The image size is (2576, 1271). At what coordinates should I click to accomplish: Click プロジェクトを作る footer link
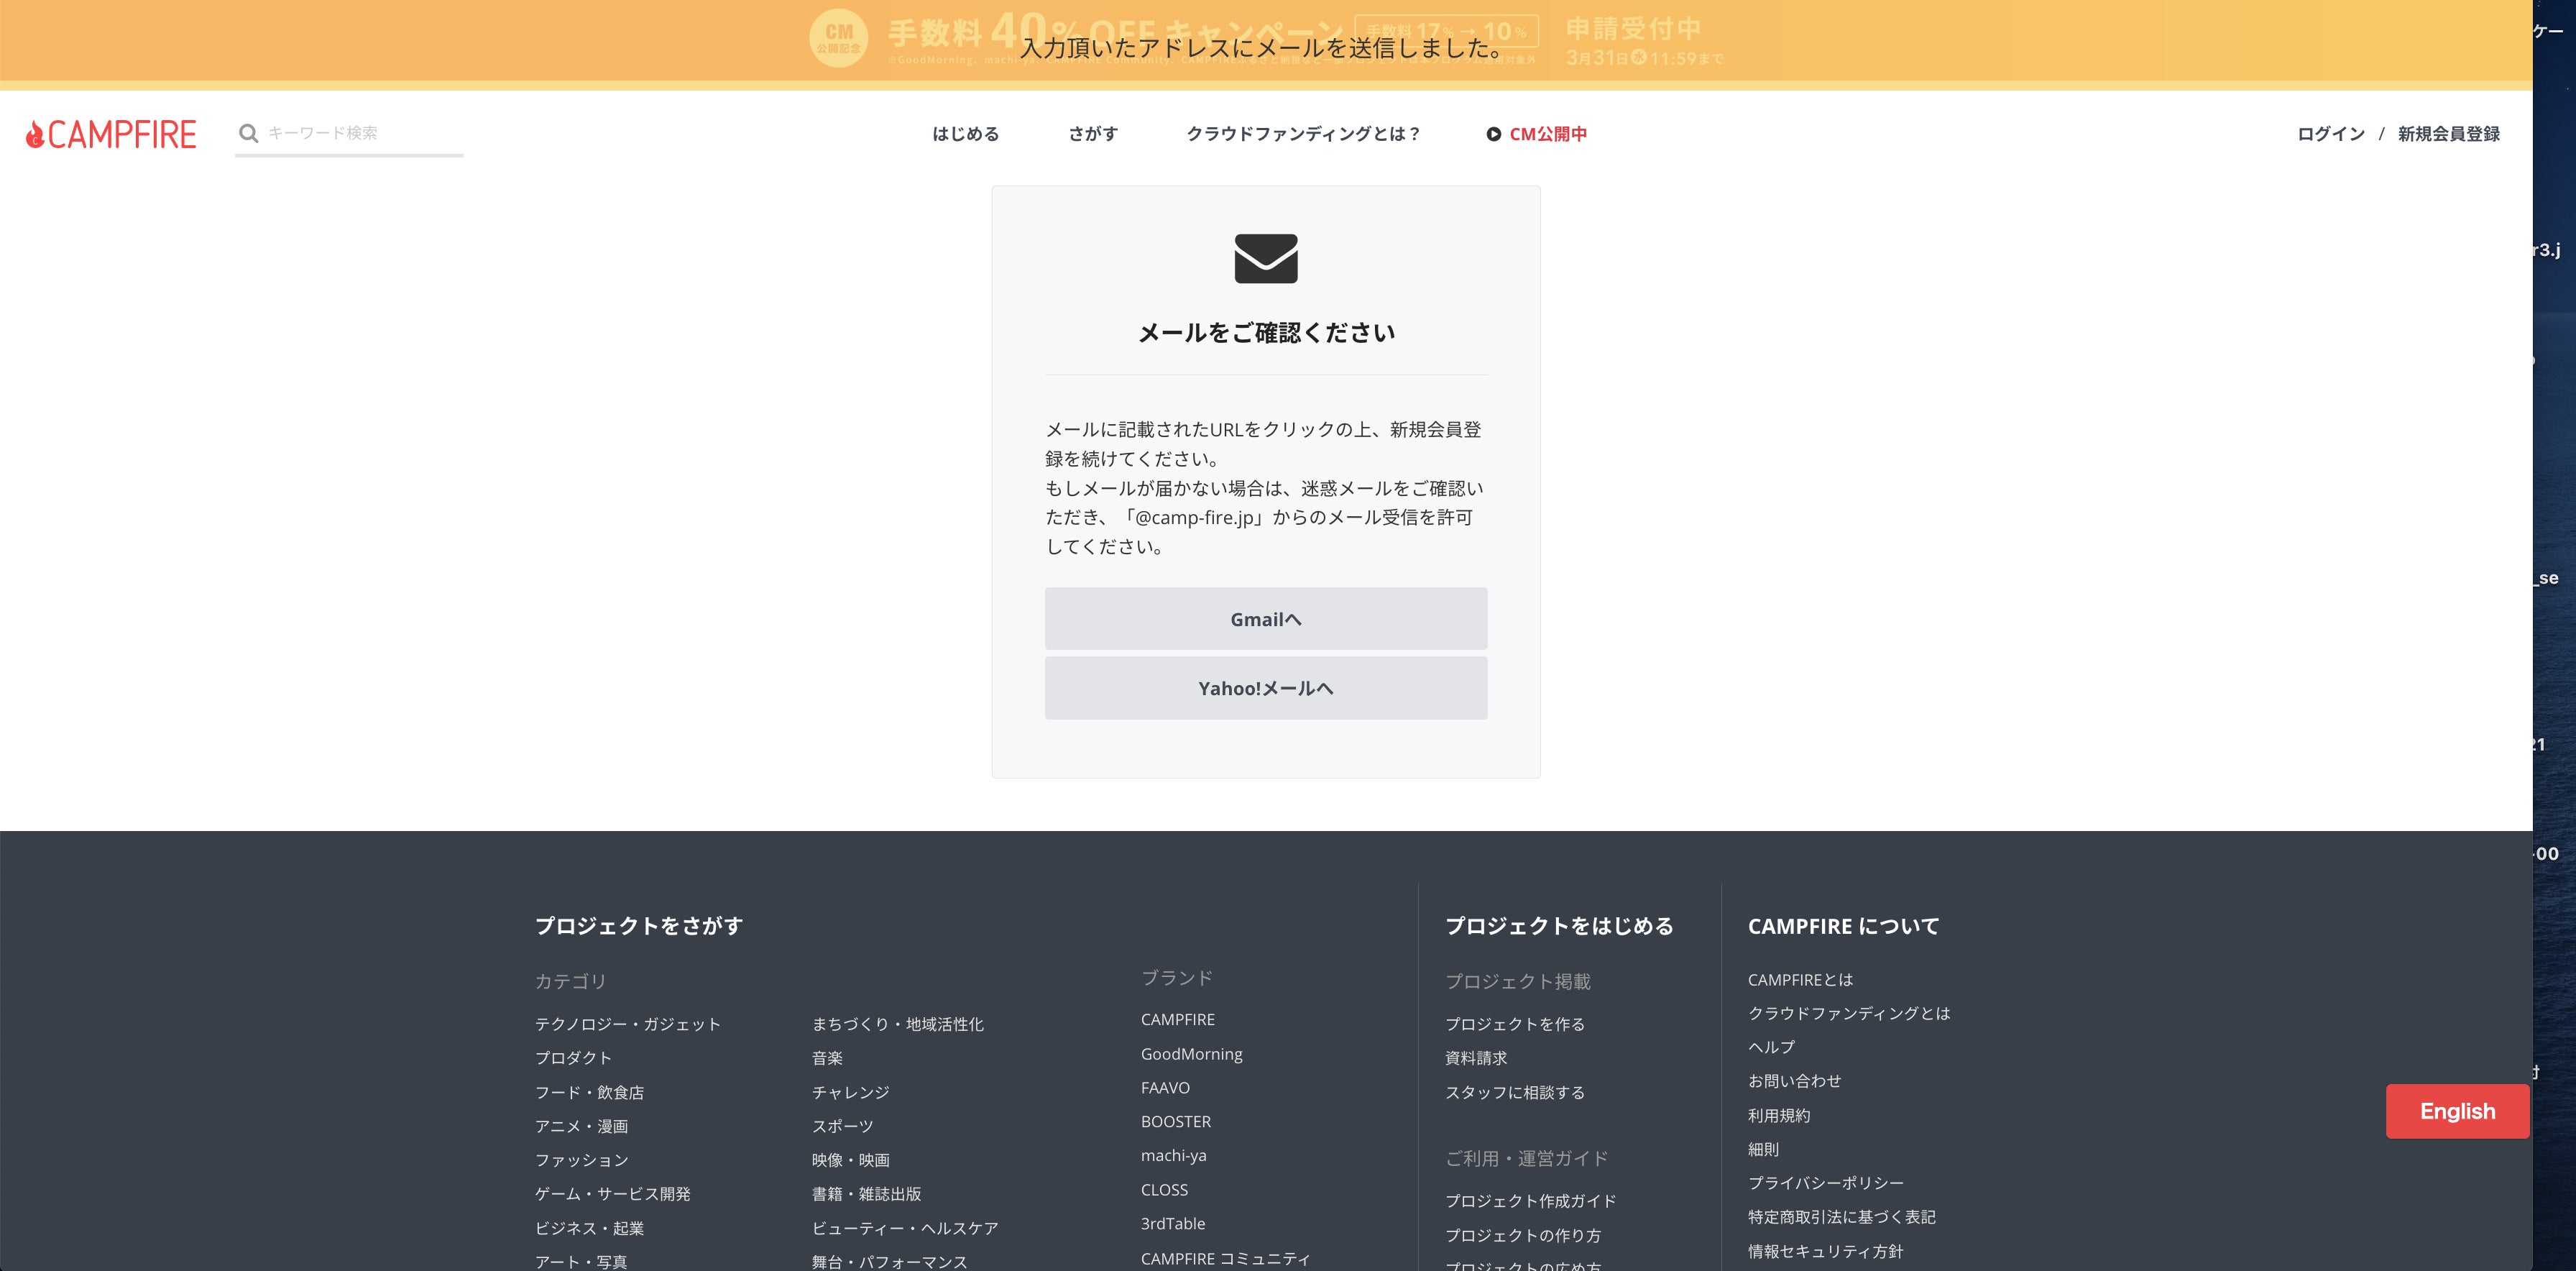click(x=1514, y=1024)
